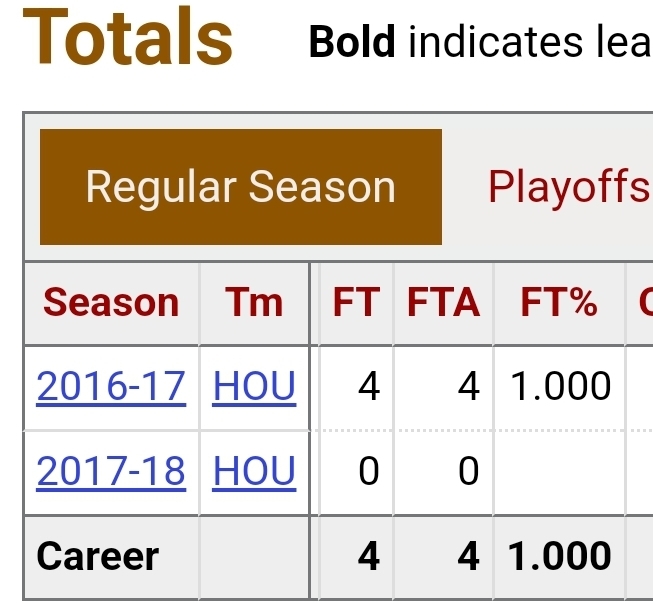653x604 pixels.
Task: Open the 2016-17 season link
Action: [111, 387]
